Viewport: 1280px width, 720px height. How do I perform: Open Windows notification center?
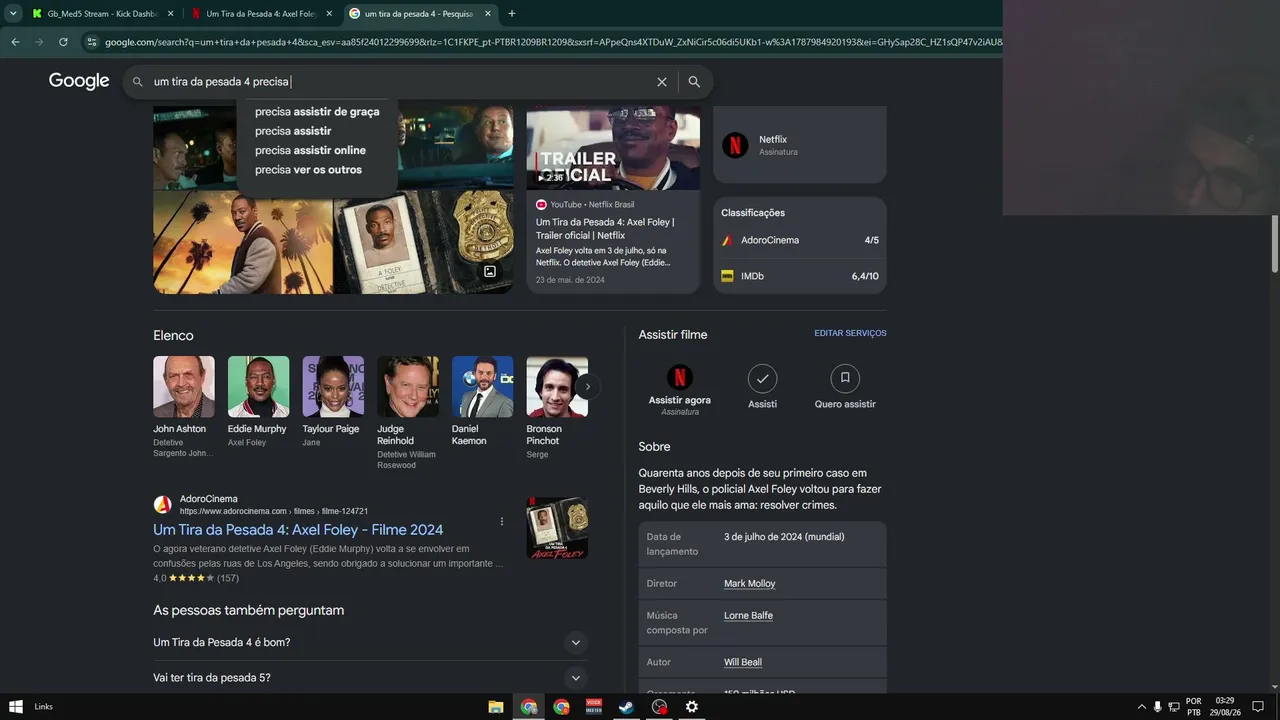click(x=1258, y=707)
